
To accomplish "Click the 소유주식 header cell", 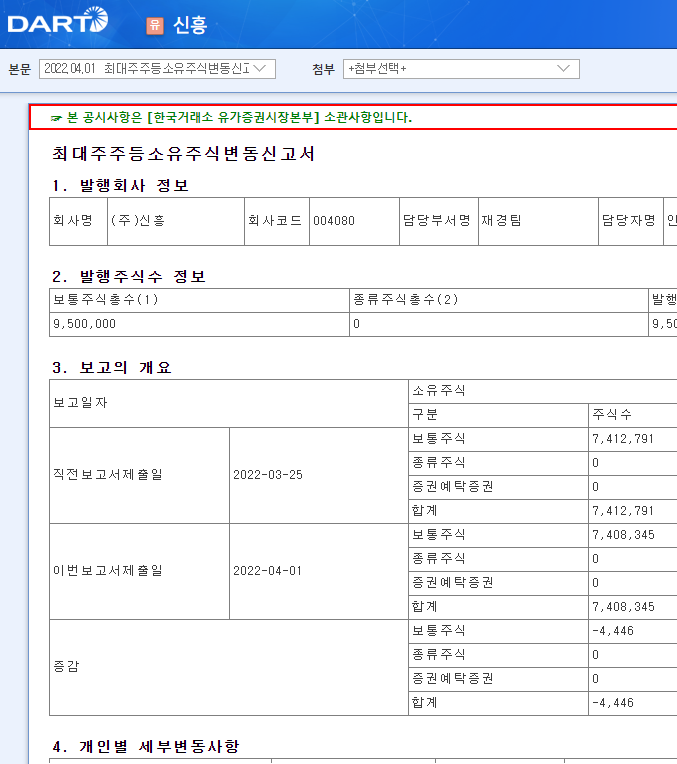I will tap(542, 391).
